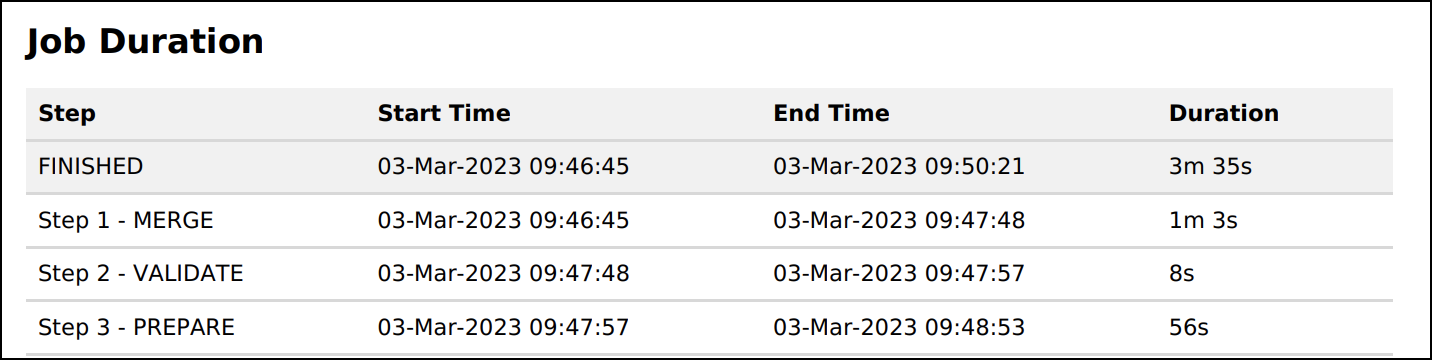The height and width of the screenshot is (360, 1432).
Task: Select the 1m 3s duration value
Action: point(1203,221)
